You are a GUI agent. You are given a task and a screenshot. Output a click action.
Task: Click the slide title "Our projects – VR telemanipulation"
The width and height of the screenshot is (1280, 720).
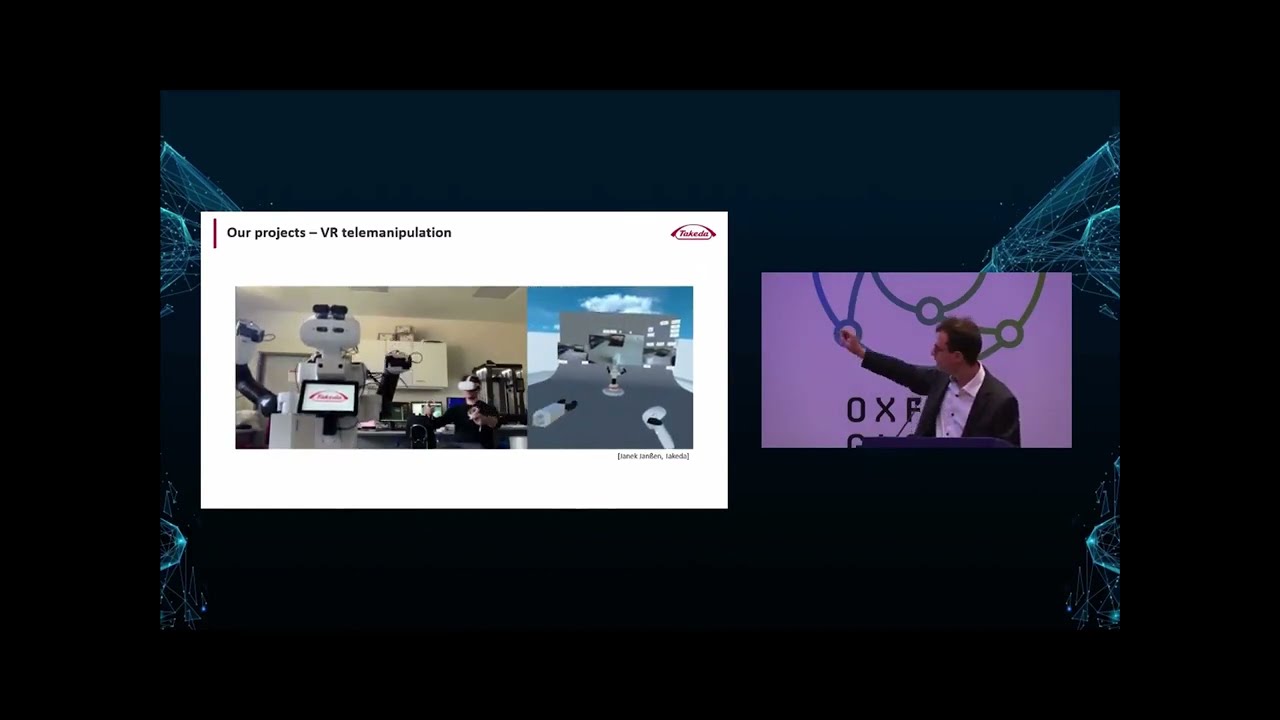pyautogui.click(x=339, y=233)
